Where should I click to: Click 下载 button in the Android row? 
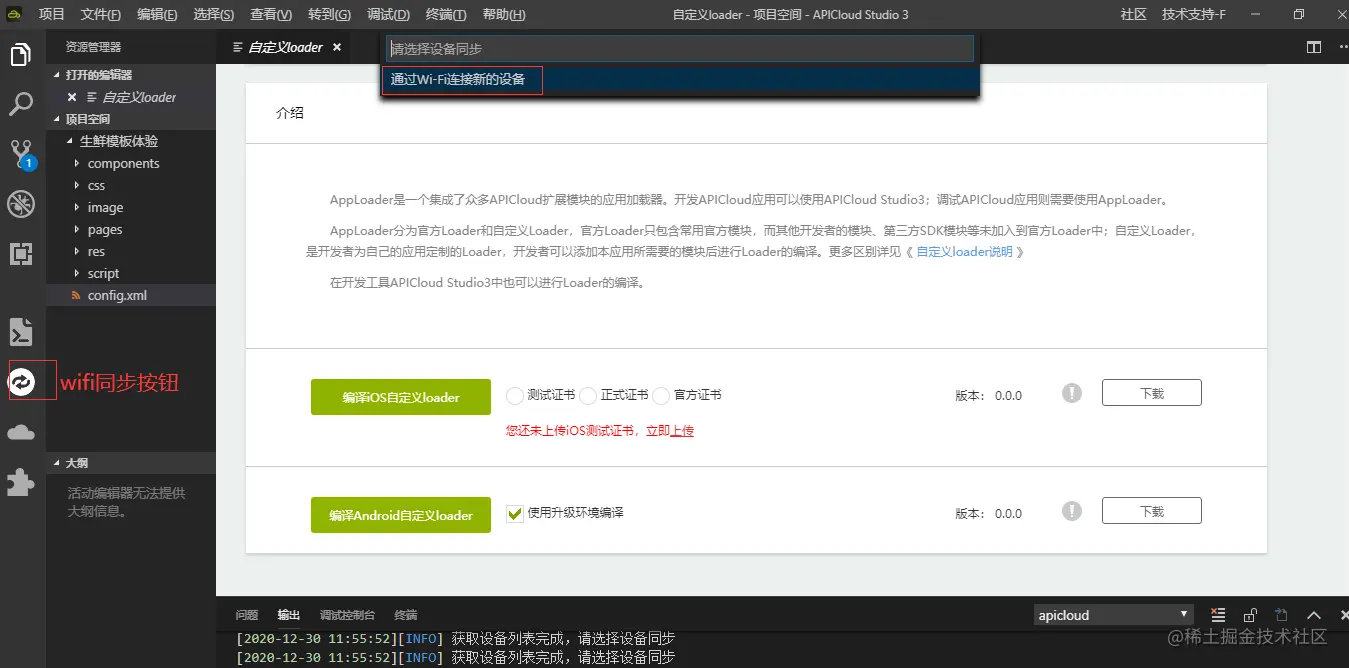click(1152, 511)
